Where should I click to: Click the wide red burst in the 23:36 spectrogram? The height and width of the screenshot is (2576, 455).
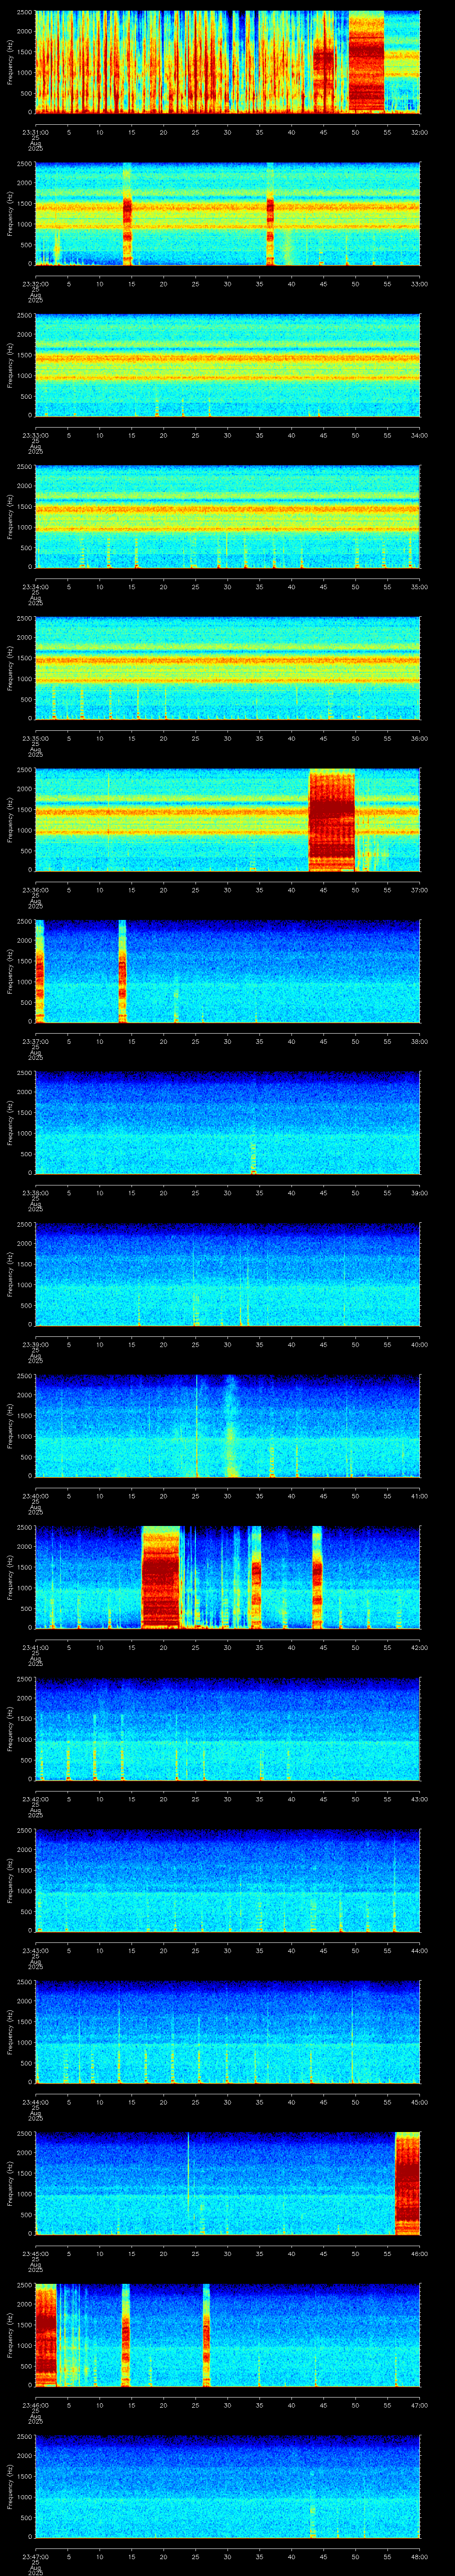point(331,820)
